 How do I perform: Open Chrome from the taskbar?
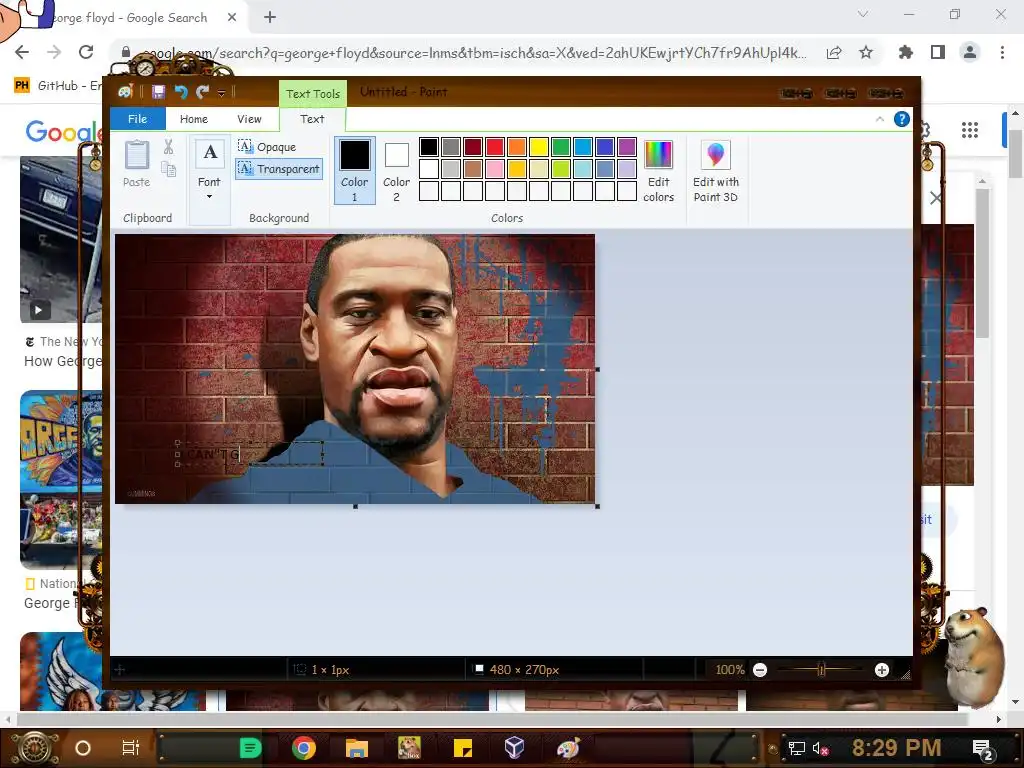[304, 748]
